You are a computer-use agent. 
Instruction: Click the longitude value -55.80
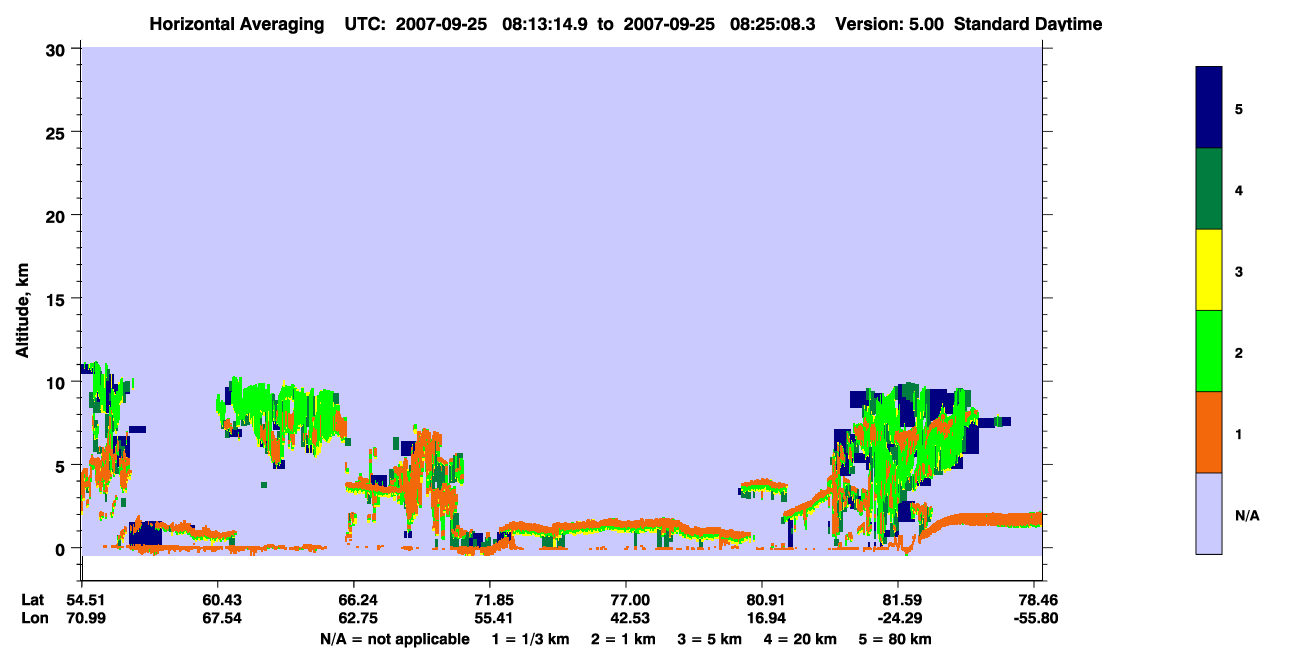click(1037, 618)
